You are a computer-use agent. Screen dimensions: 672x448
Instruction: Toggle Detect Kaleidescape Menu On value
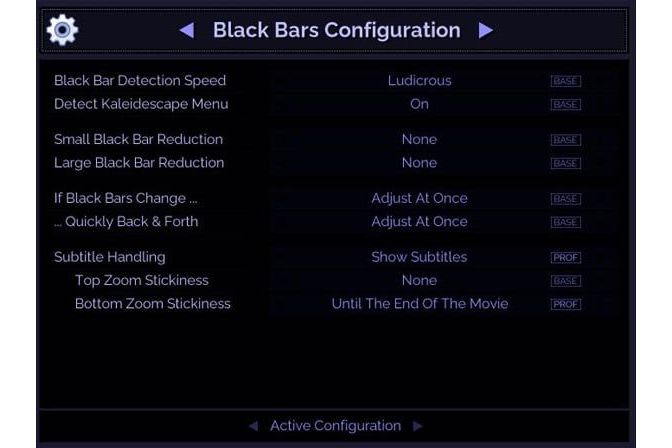point(419,104)
